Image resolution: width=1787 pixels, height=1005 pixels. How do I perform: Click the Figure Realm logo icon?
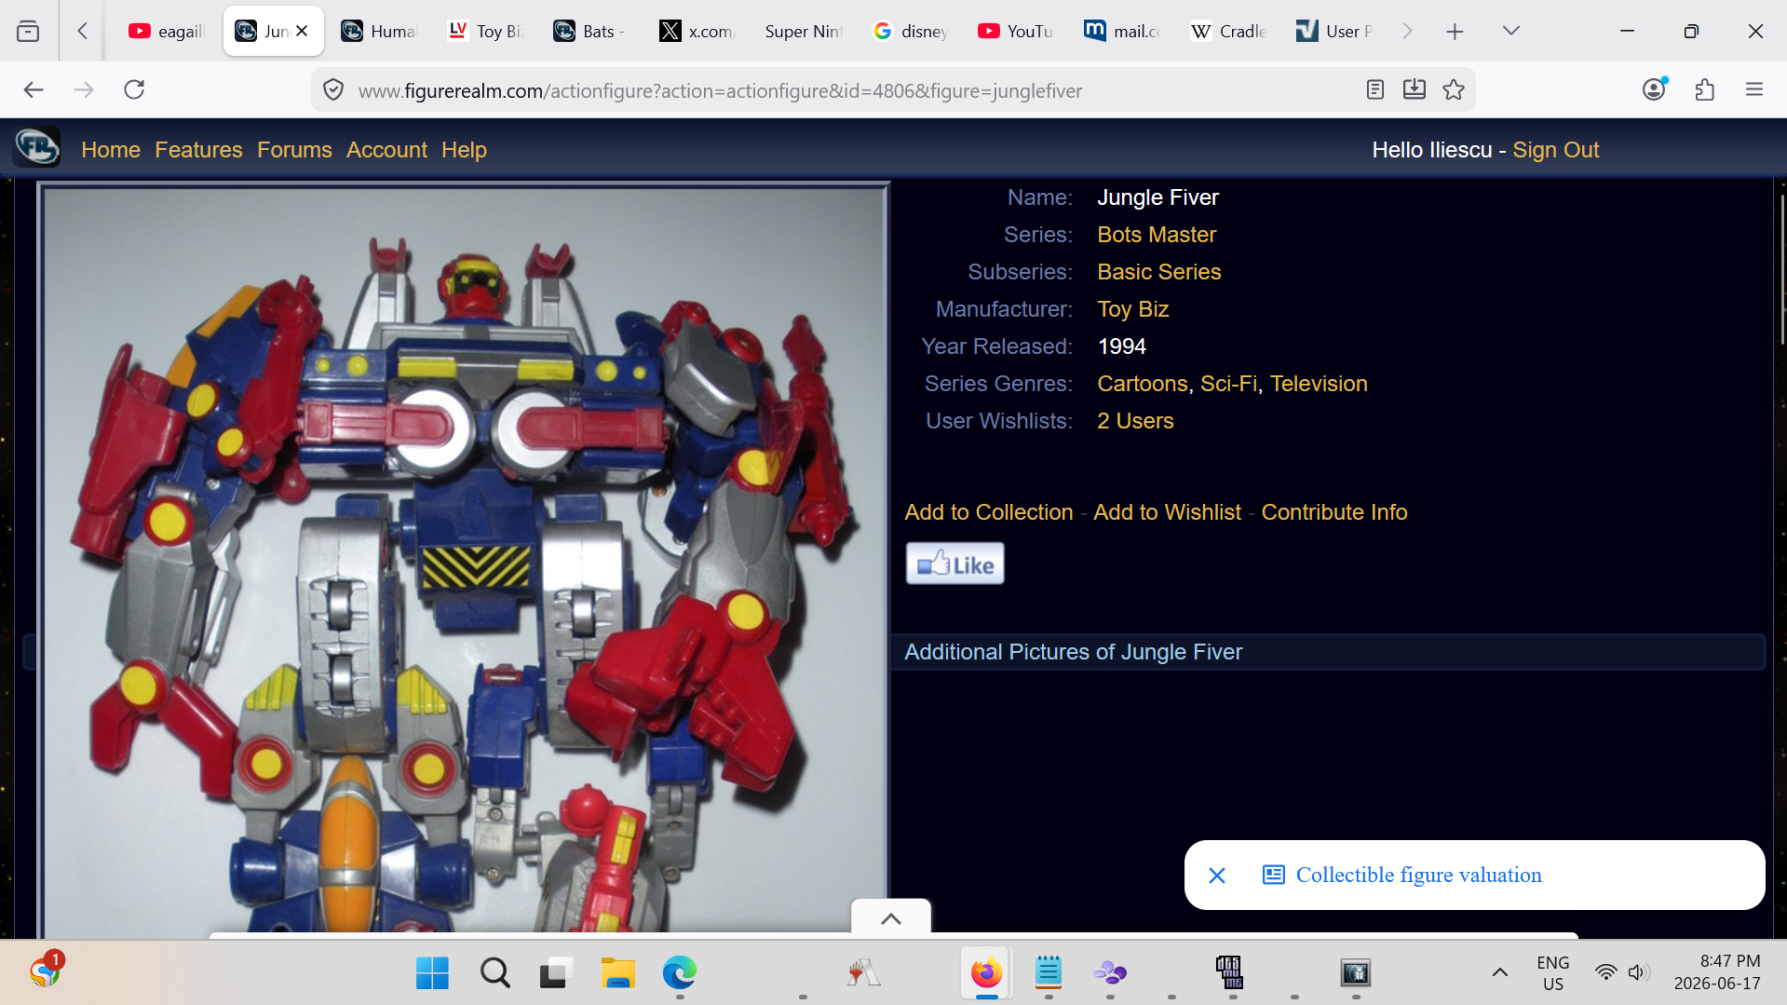(x=37, y=147)
